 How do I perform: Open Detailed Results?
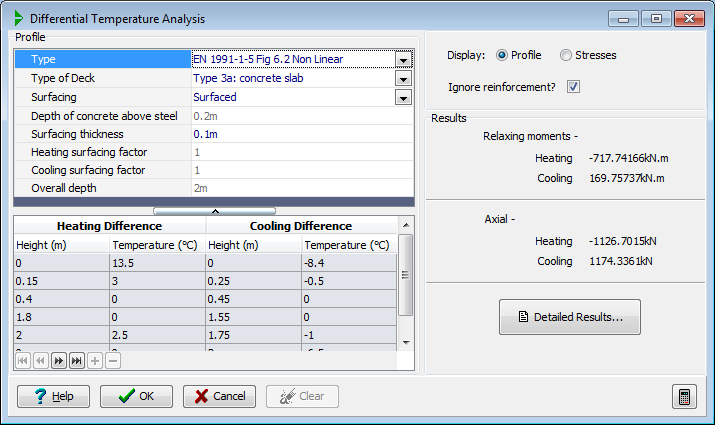(570, 317)
